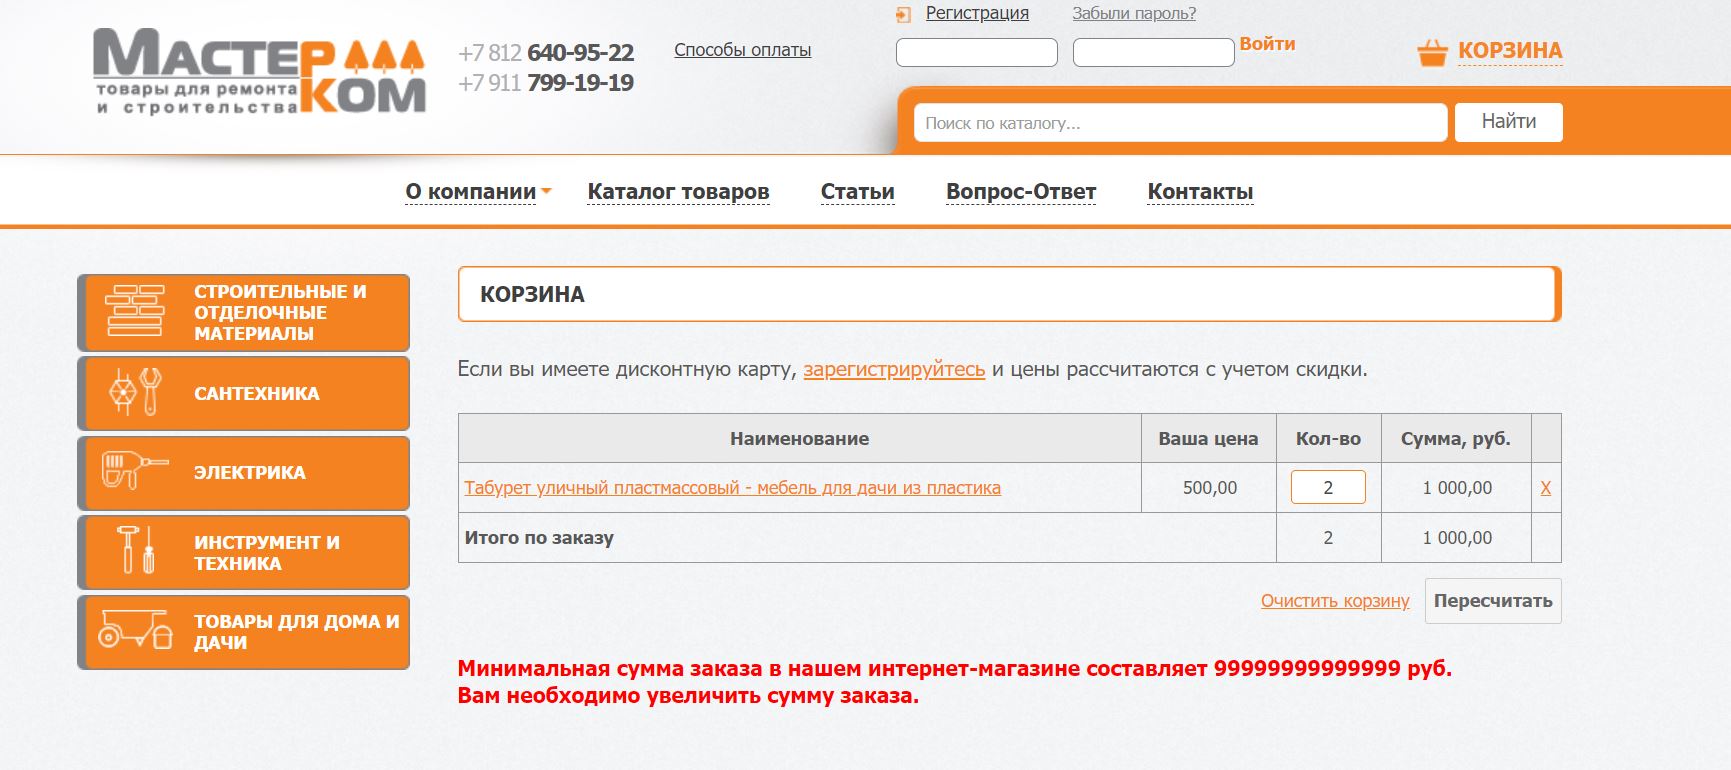Click the plumbing valve and wrench icon
This screenshot has height=770, width=1731.
pyautogui.click(x=135, y=392)
